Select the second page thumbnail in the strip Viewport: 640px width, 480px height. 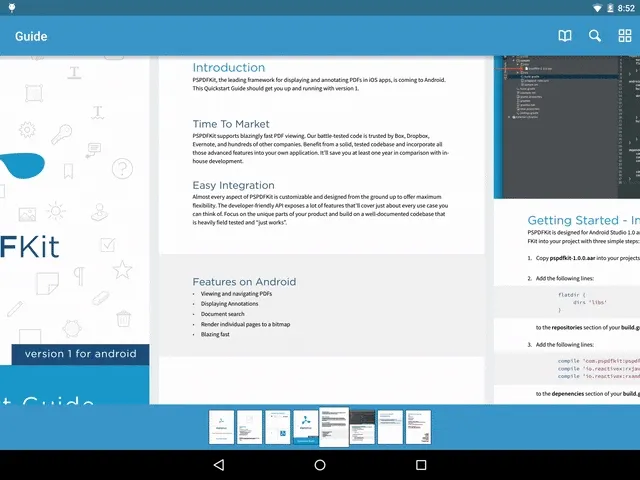coord(249,427)
